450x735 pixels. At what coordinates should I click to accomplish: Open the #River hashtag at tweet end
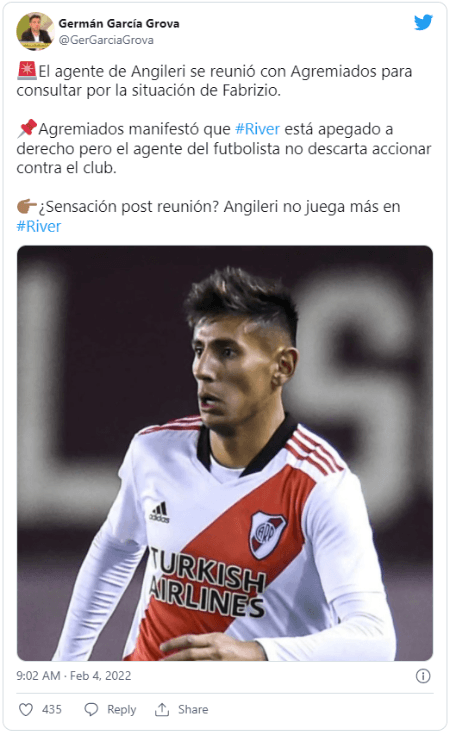tap(39, 226)
